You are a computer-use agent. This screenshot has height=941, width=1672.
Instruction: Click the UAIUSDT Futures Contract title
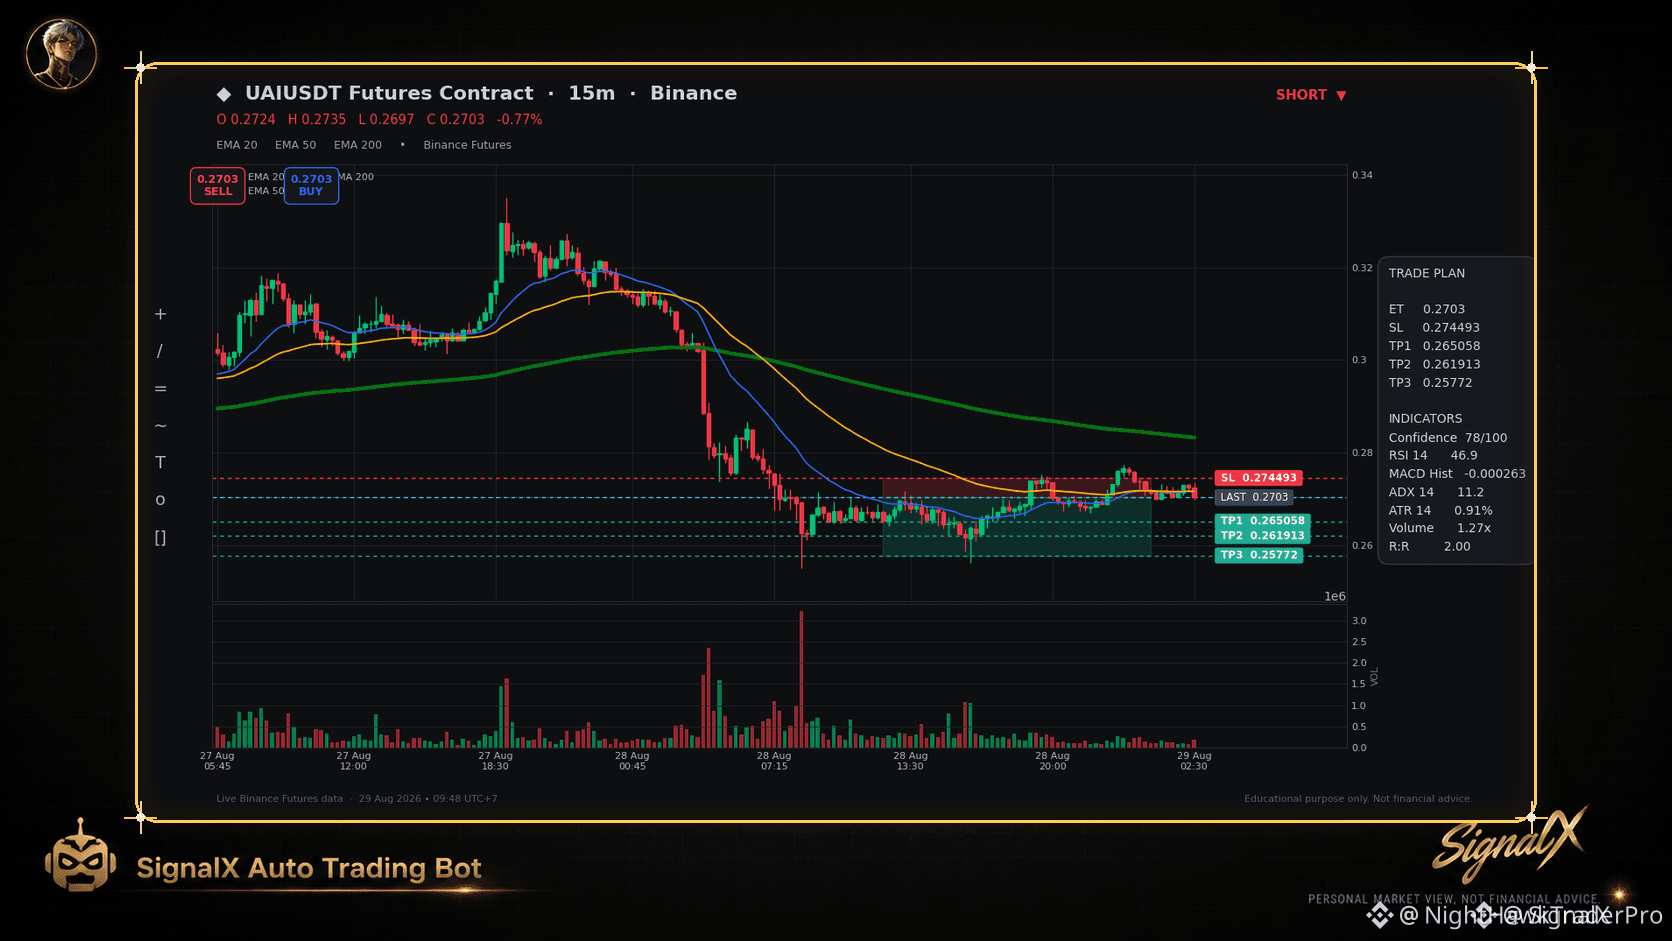tap(389, 93)
